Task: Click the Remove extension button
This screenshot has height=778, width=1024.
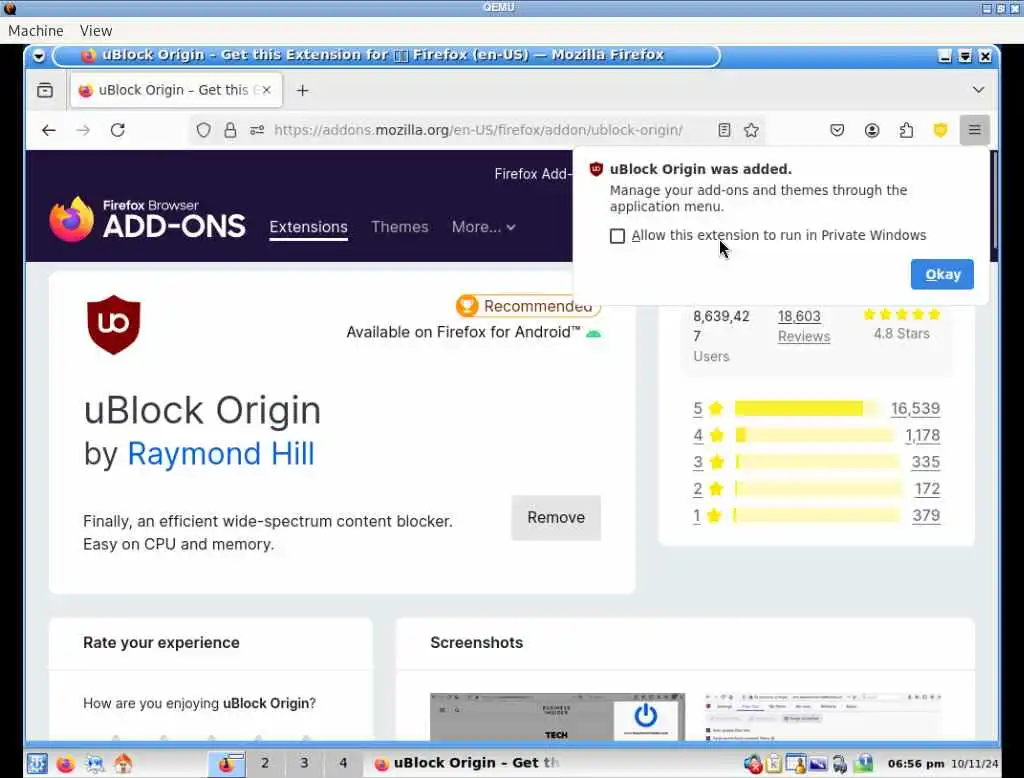Action: [556, 517]
